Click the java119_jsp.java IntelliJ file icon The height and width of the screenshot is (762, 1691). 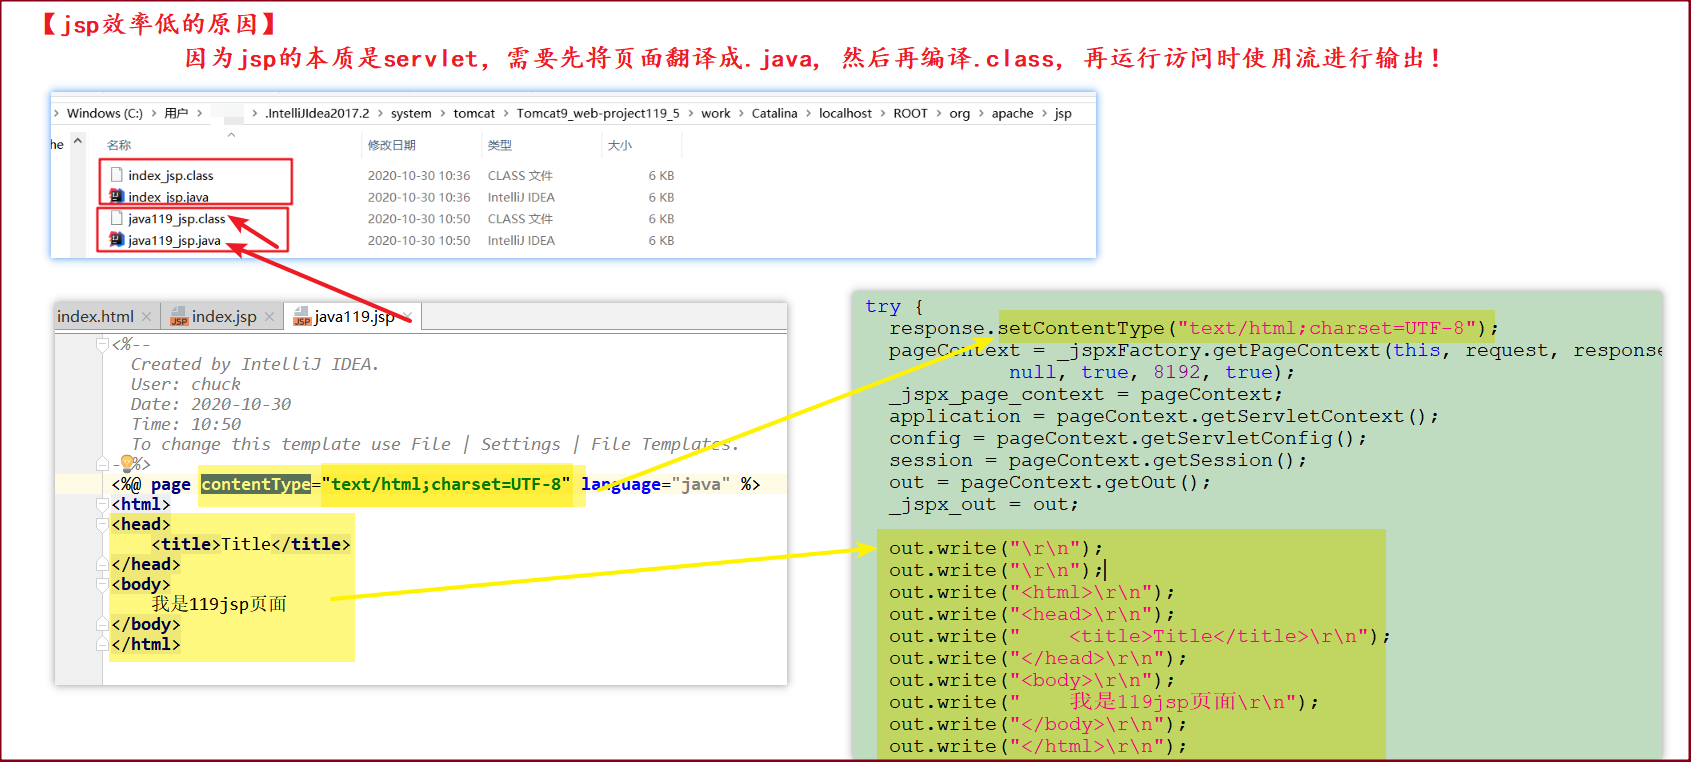(117, 240)
